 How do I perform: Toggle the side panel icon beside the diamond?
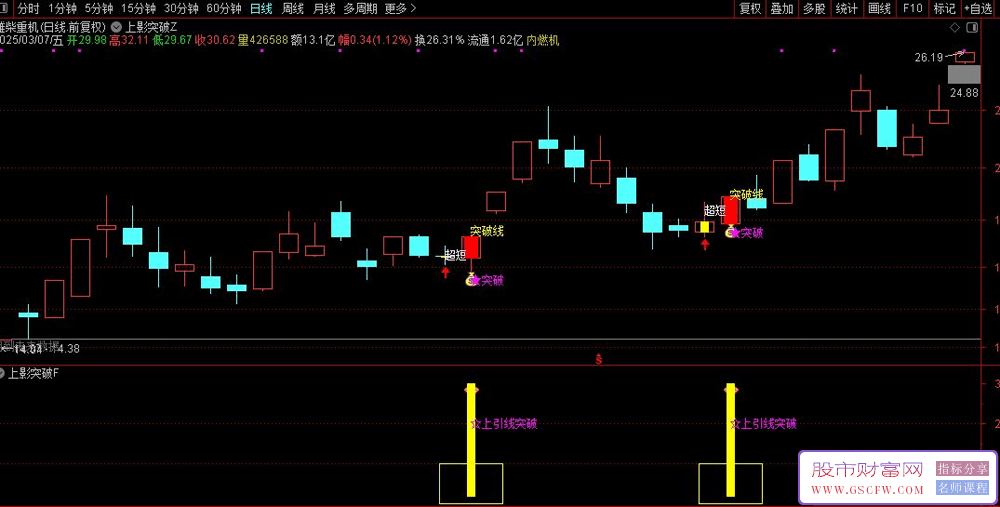pos(972,27)
